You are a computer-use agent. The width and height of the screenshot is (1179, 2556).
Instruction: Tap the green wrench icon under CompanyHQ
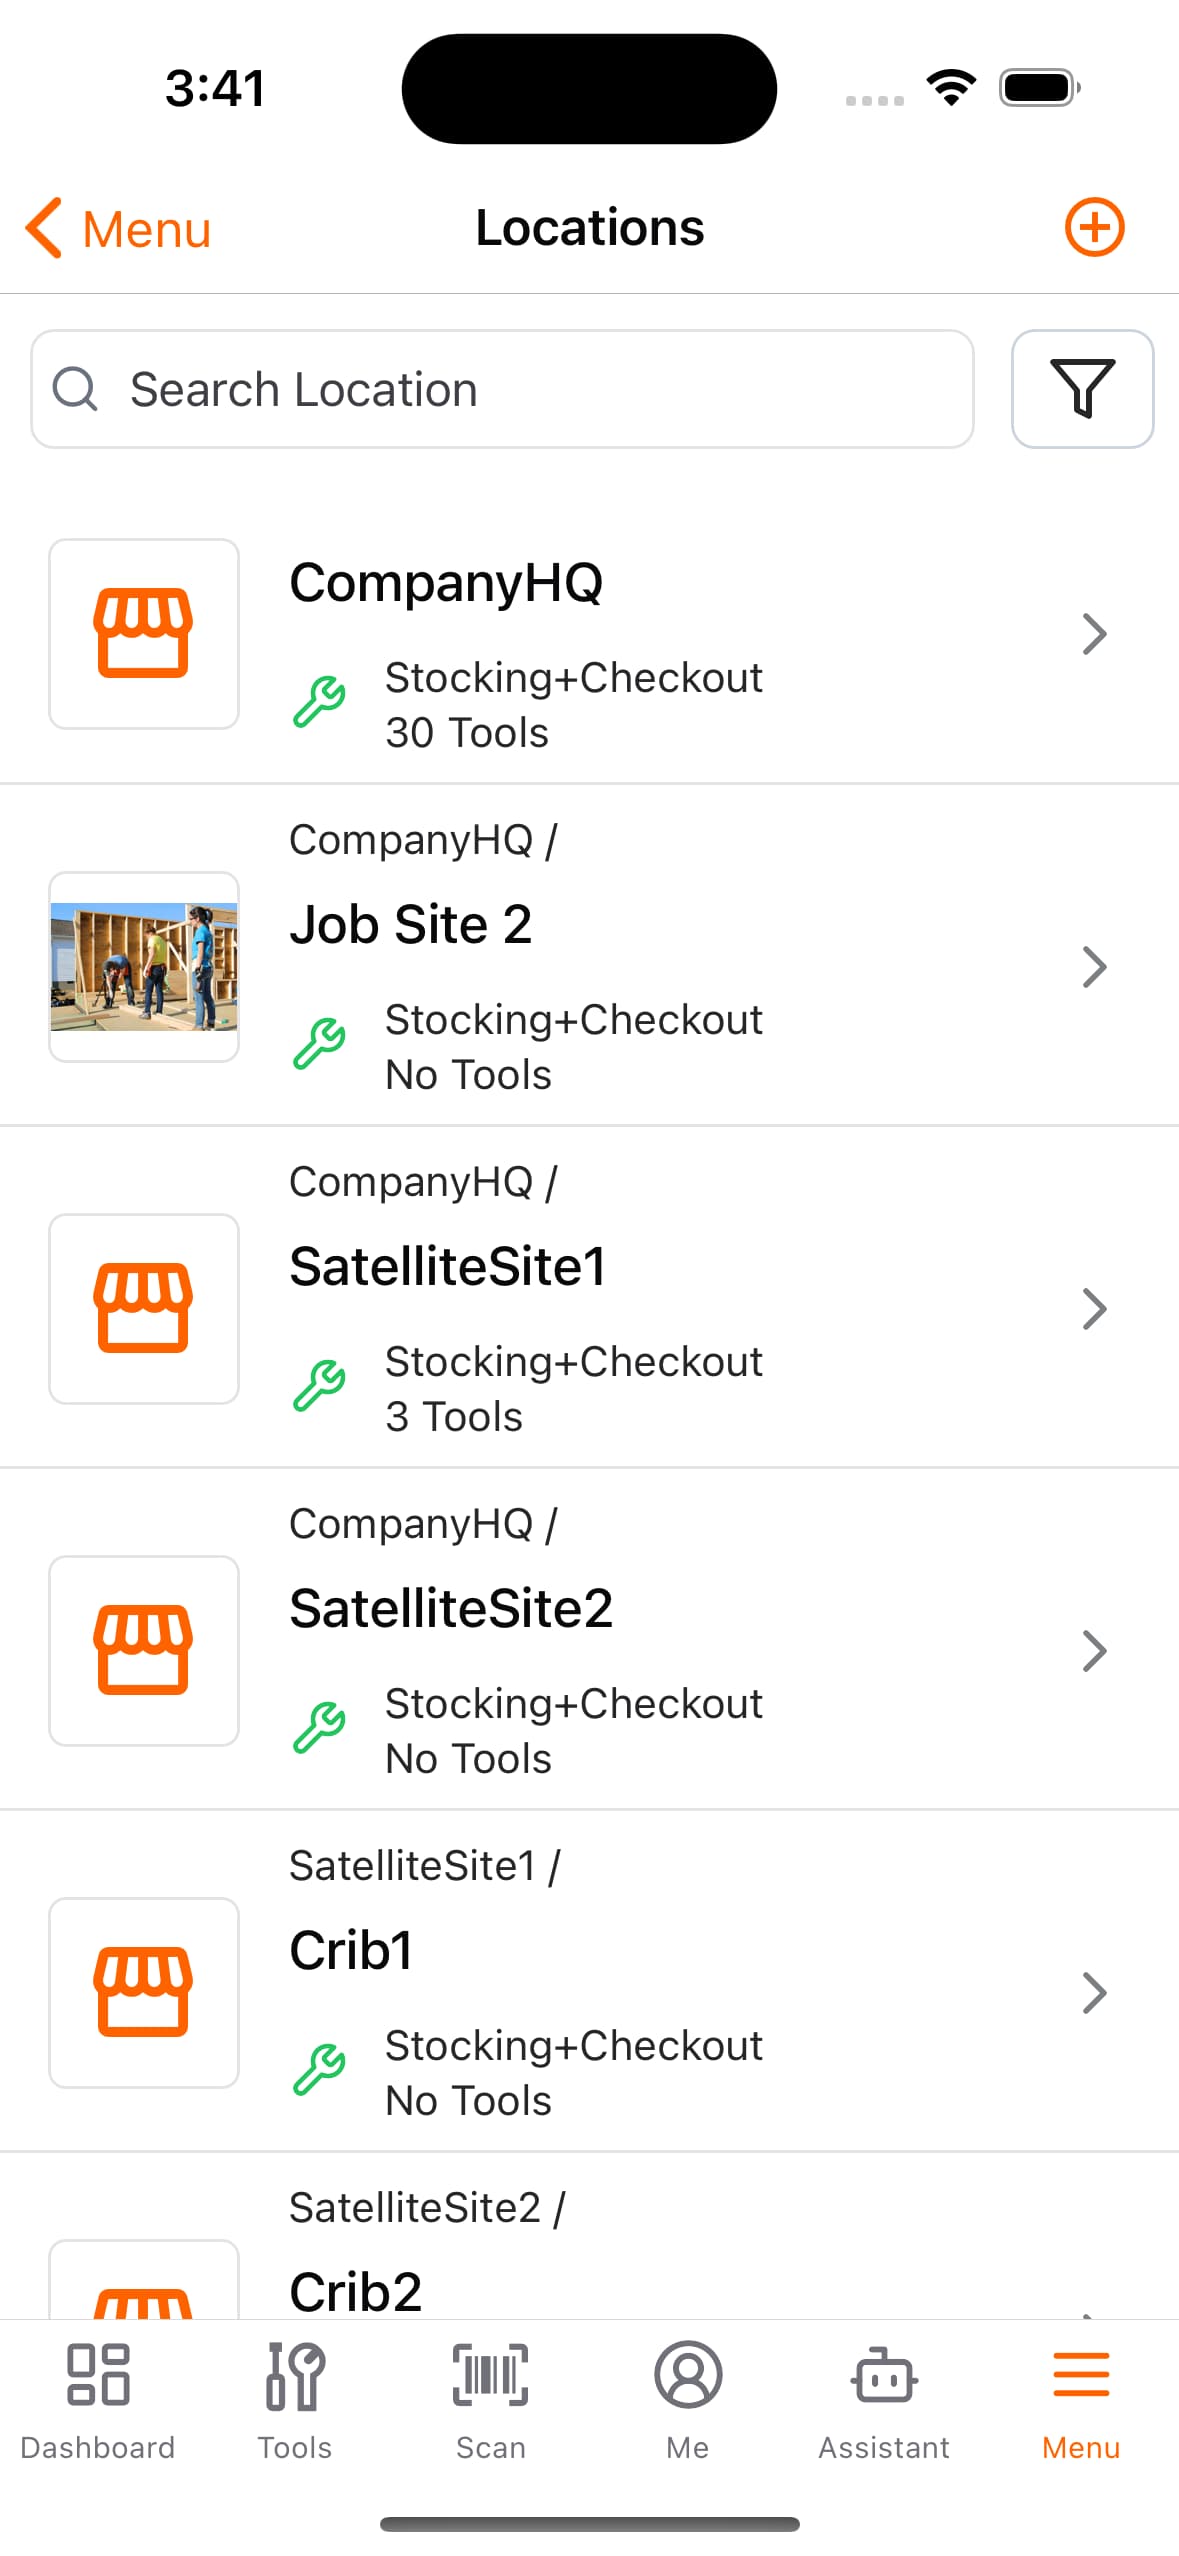319,702
